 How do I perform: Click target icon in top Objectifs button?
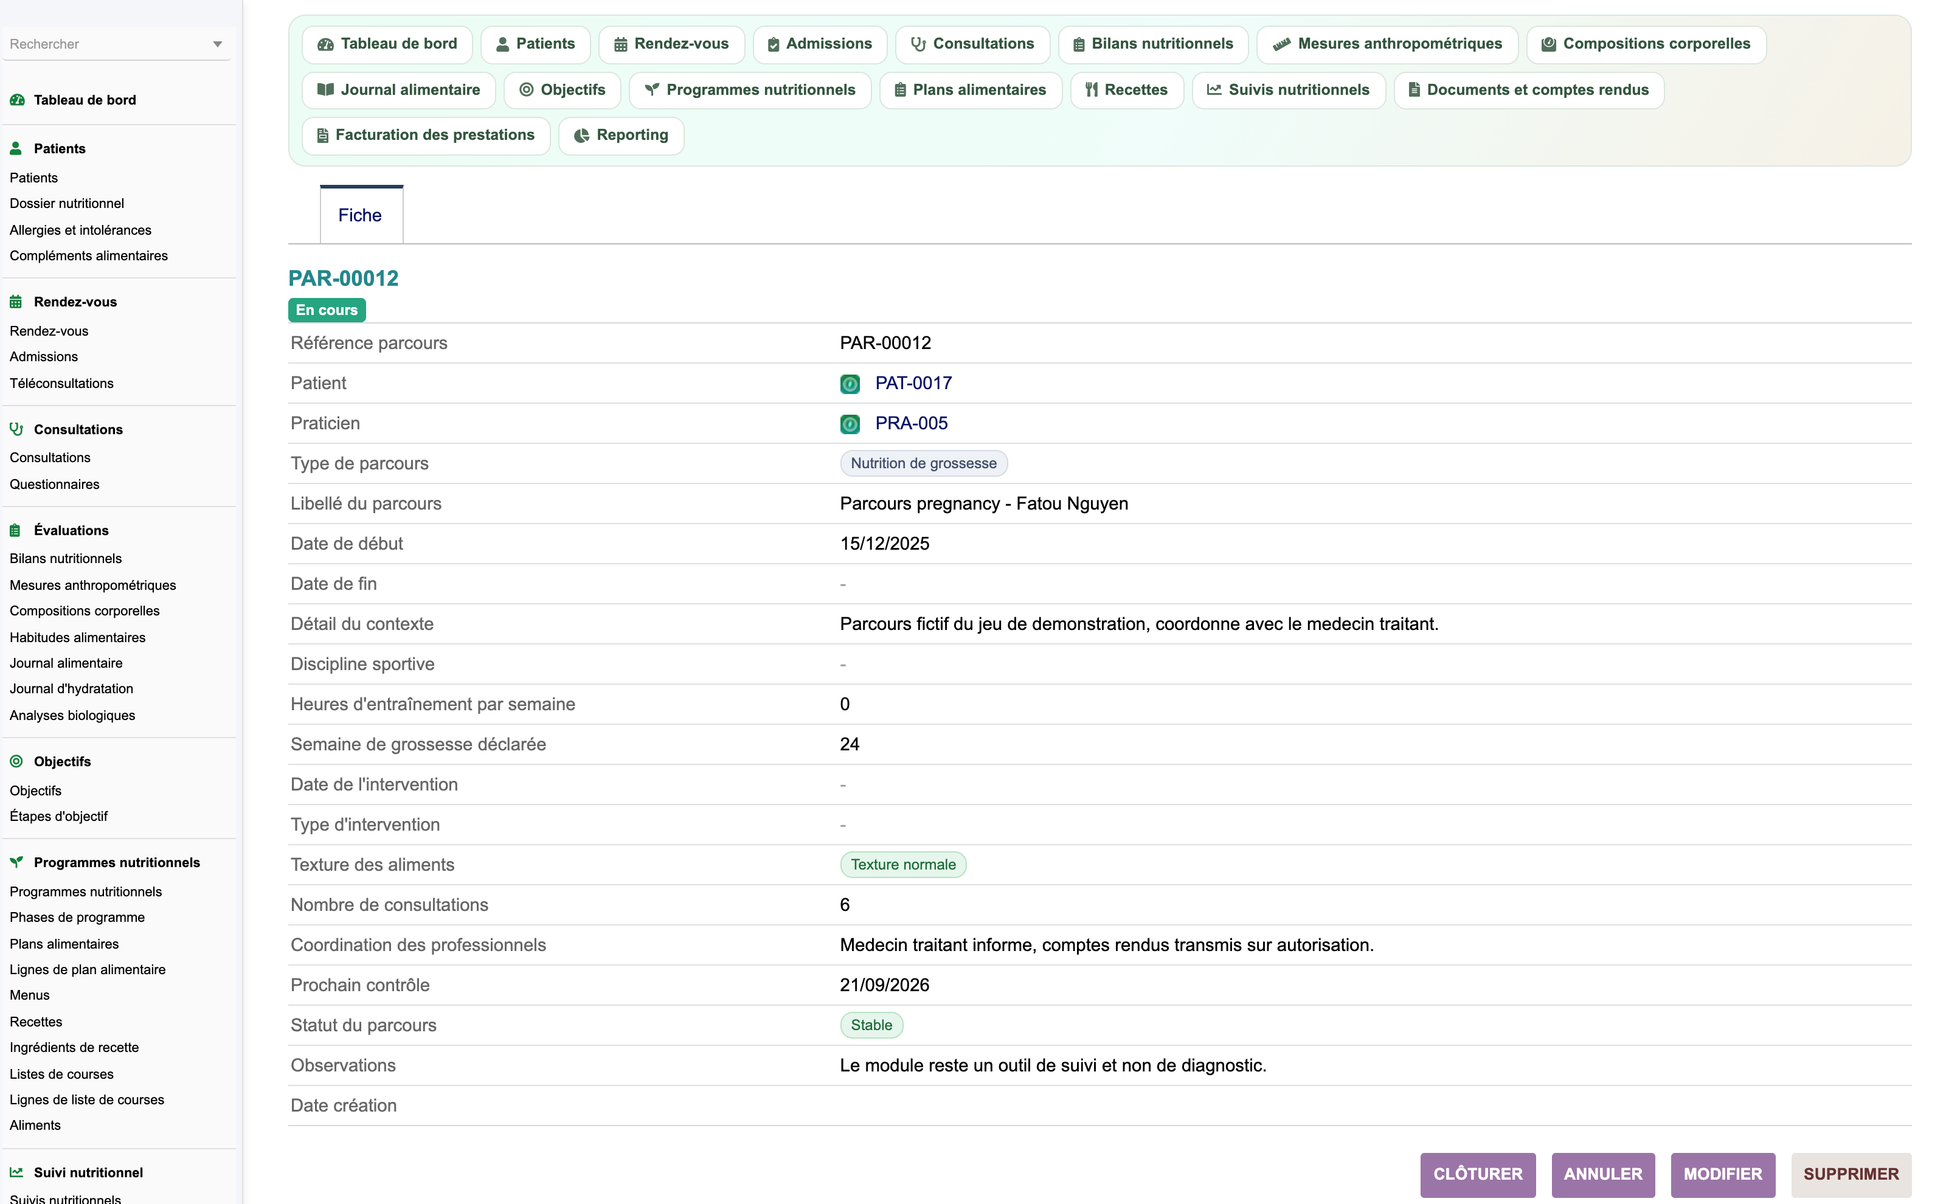[x=526, y=90]
